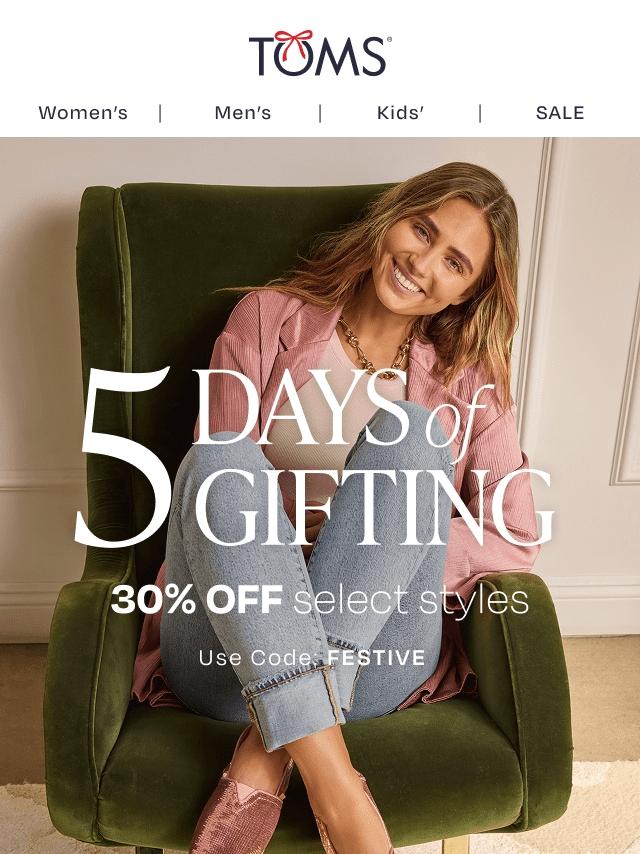The width and height of the screenshot is (640, 854).
Task: Open the 30% OFF offer text
Action: pos(196,599)
